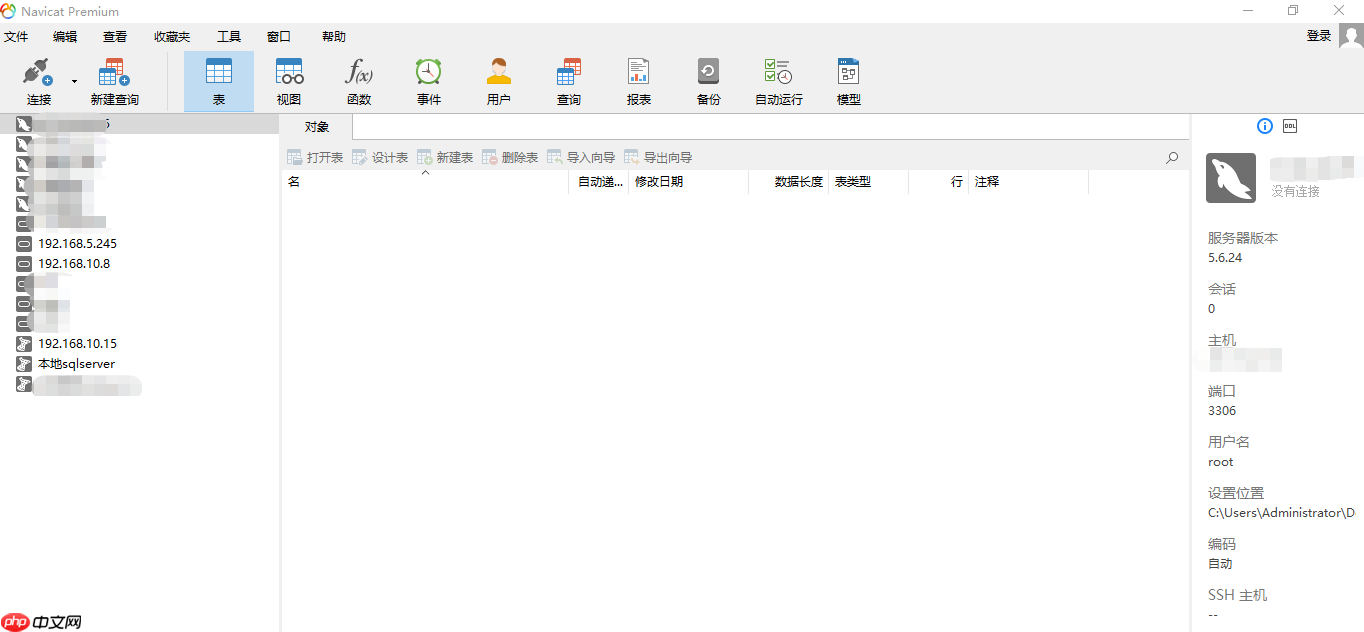1364x632 pixels.
Task: Show connection info via the blue info icon
Action: click(x=1264, y=126)
